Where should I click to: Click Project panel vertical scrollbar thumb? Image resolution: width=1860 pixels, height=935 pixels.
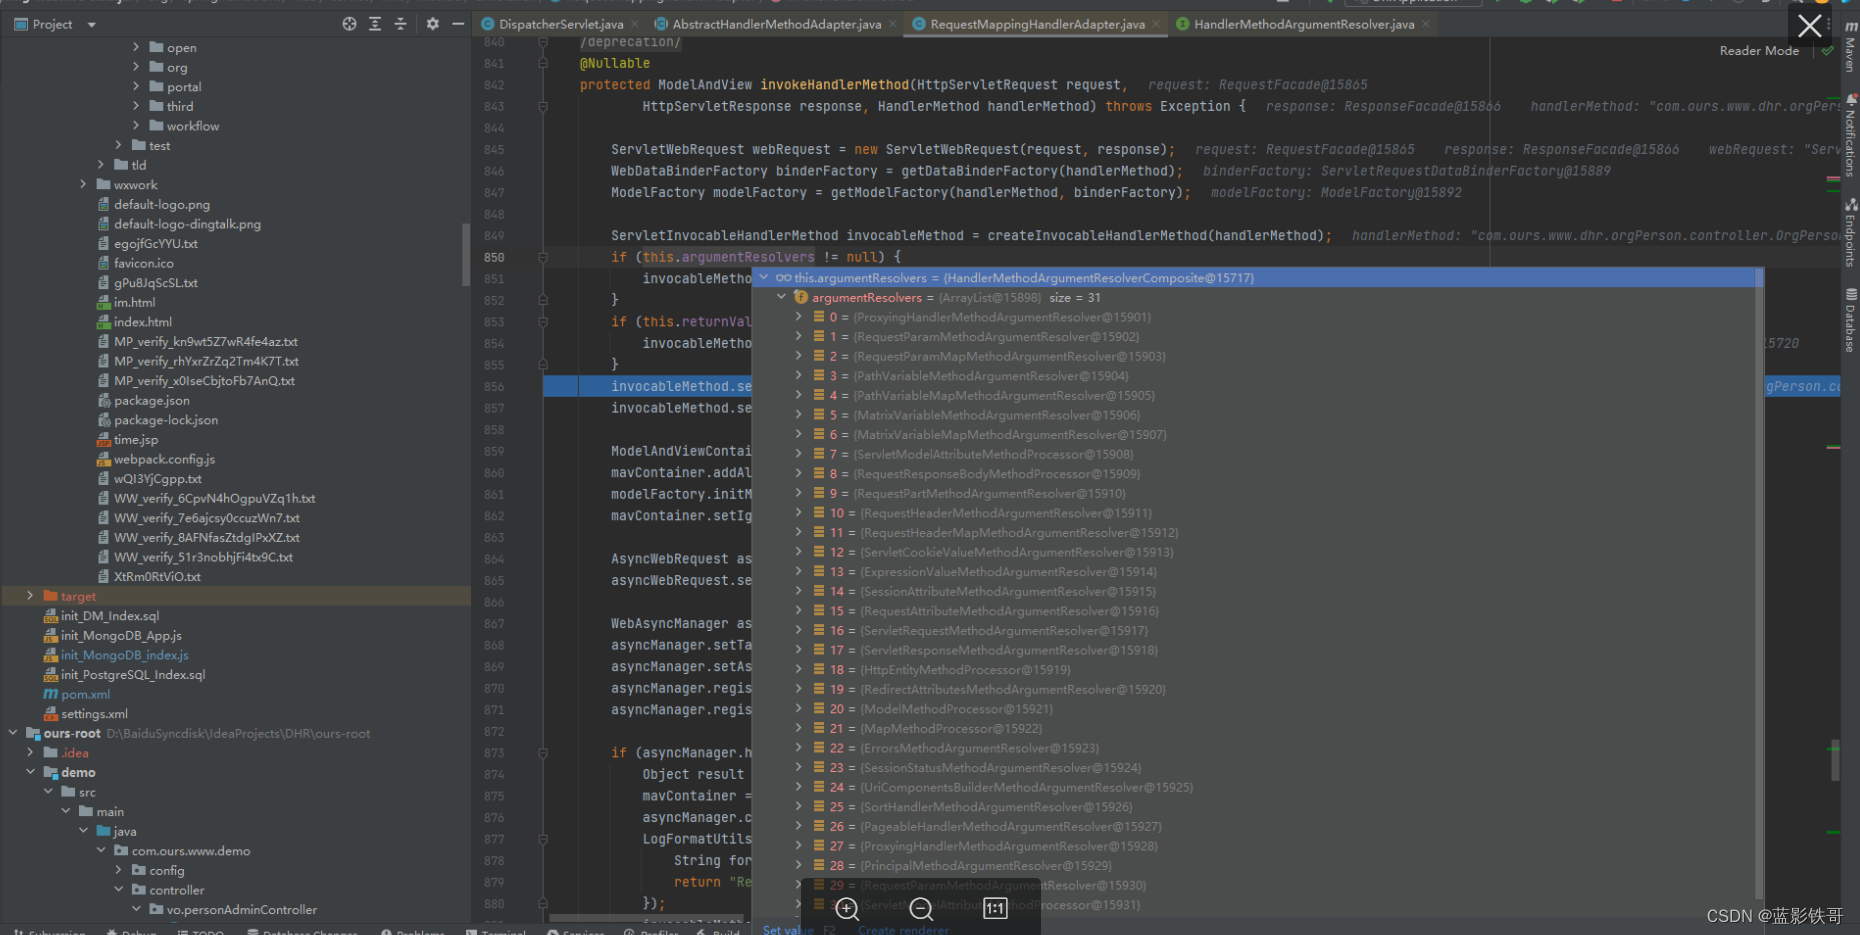tap(465, 255)
